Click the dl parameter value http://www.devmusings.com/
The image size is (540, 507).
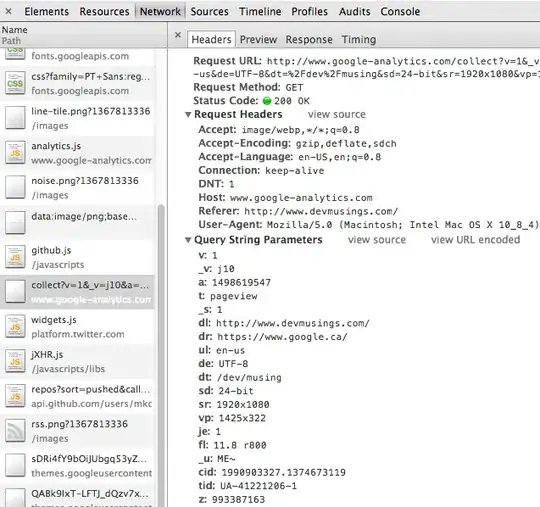(293, 323)
